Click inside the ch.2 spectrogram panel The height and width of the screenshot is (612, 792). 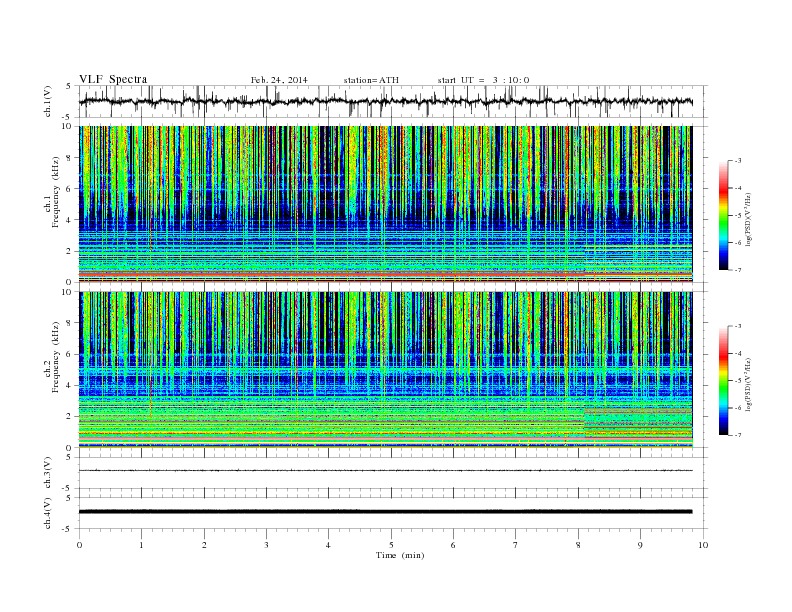pyautogui.click(x=385, y=370)
